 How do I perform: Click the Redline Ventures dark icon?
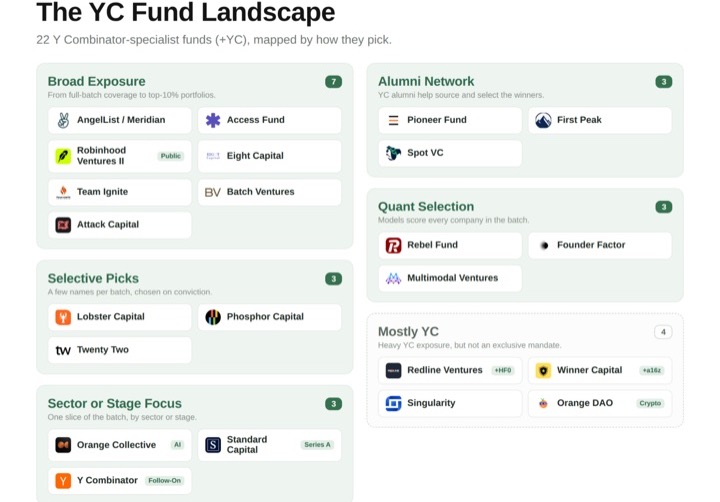[394, 370]
